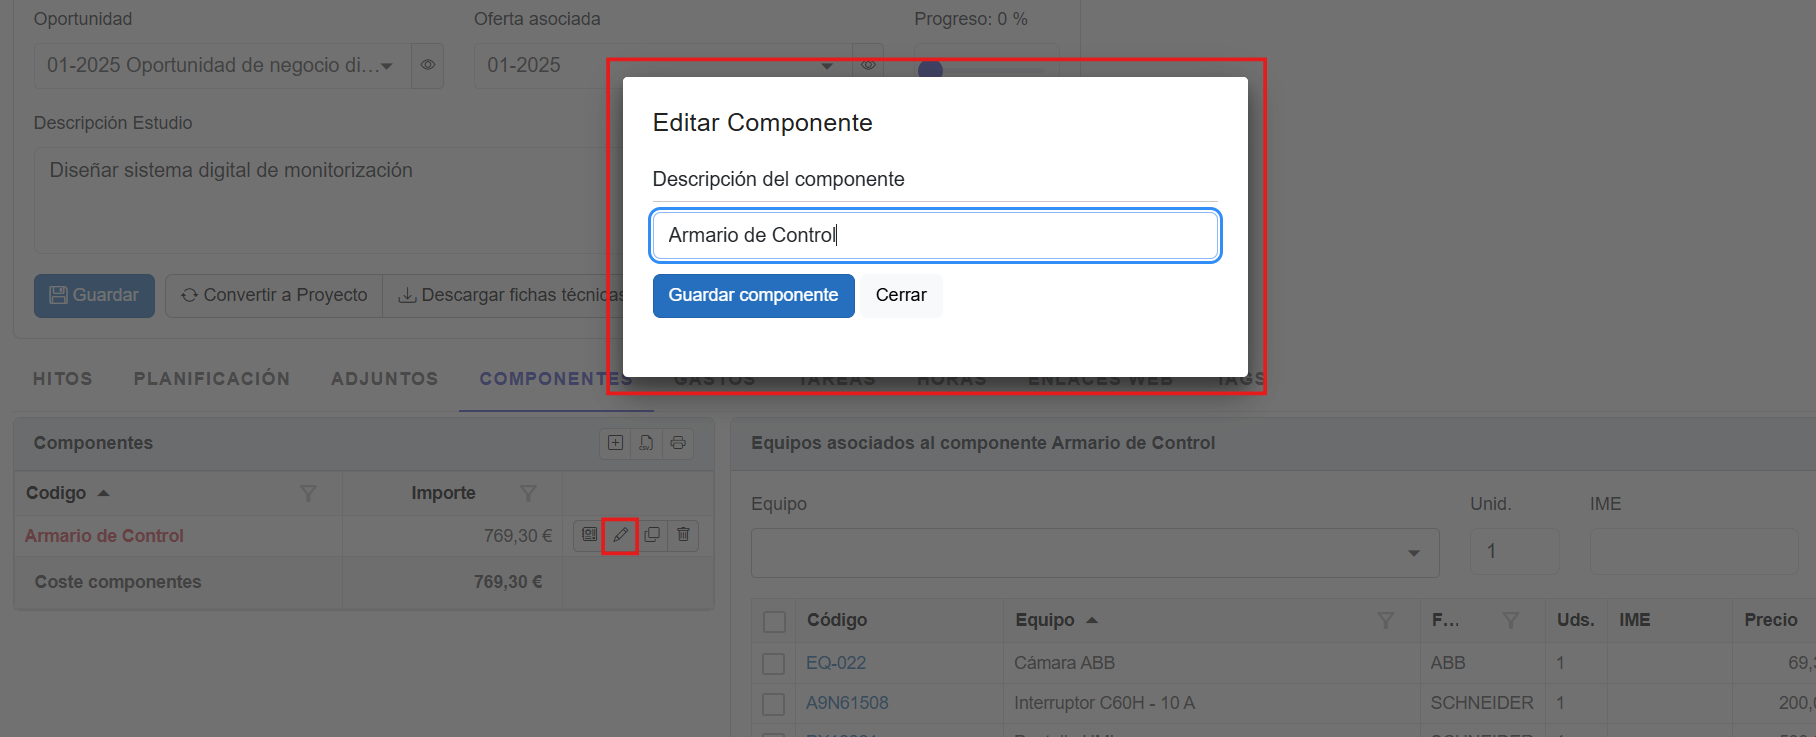Click Guardar componente button
Image resolution: width=1816 pixels, height=737 pixels.
[753, 295]
